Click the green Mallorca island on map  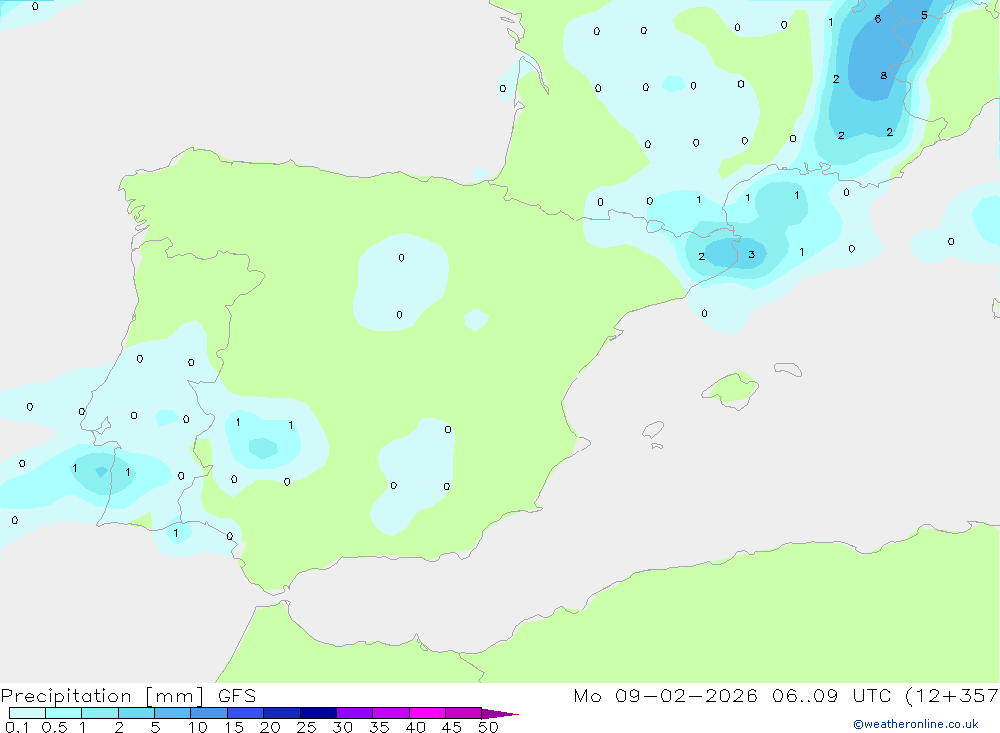pyautogui.click(x=731, y=389)
